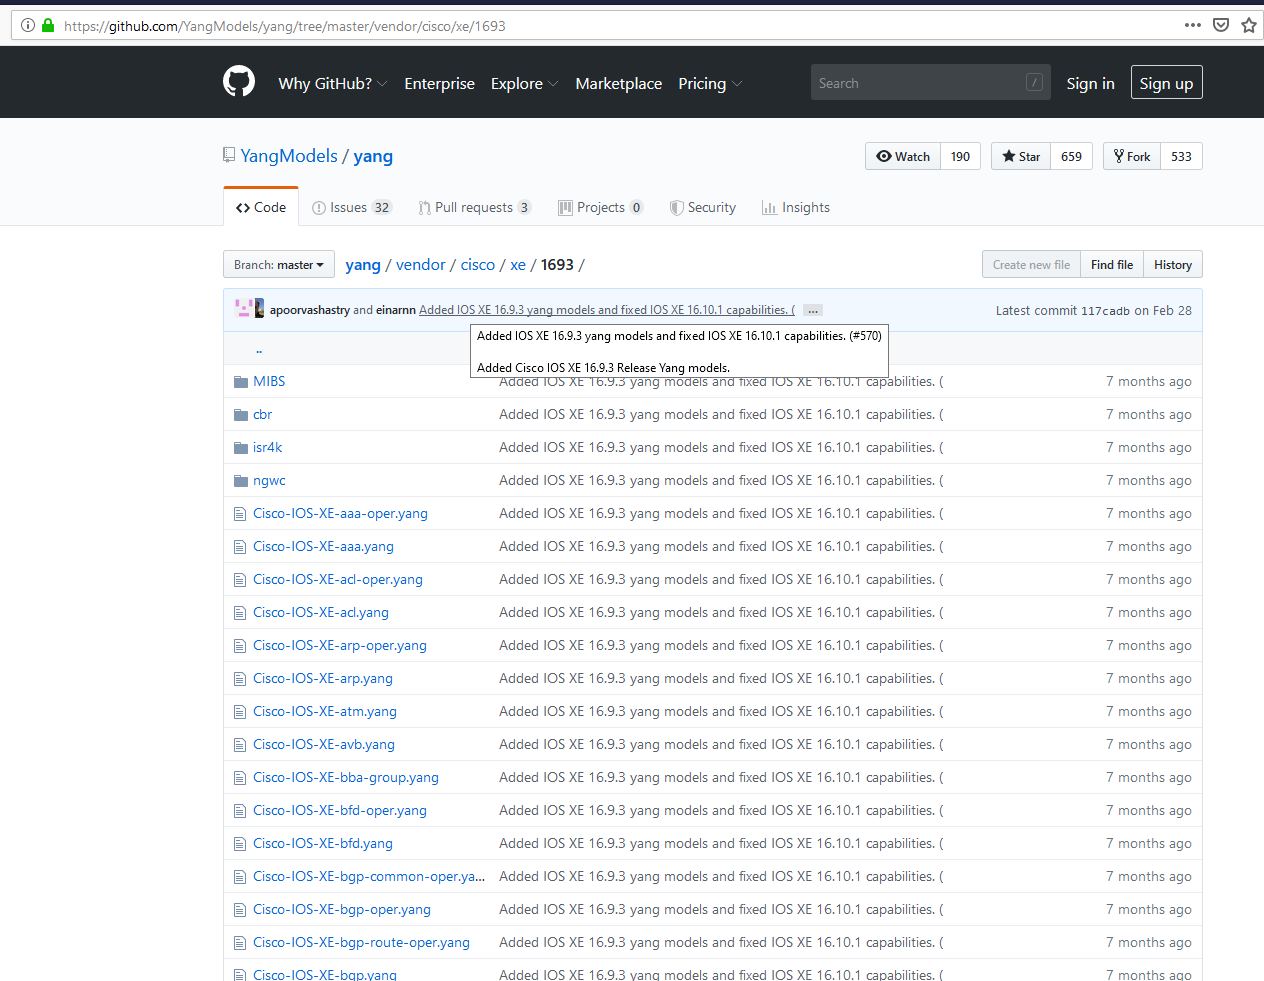Switch to the Issues tab

coord(351,207)
